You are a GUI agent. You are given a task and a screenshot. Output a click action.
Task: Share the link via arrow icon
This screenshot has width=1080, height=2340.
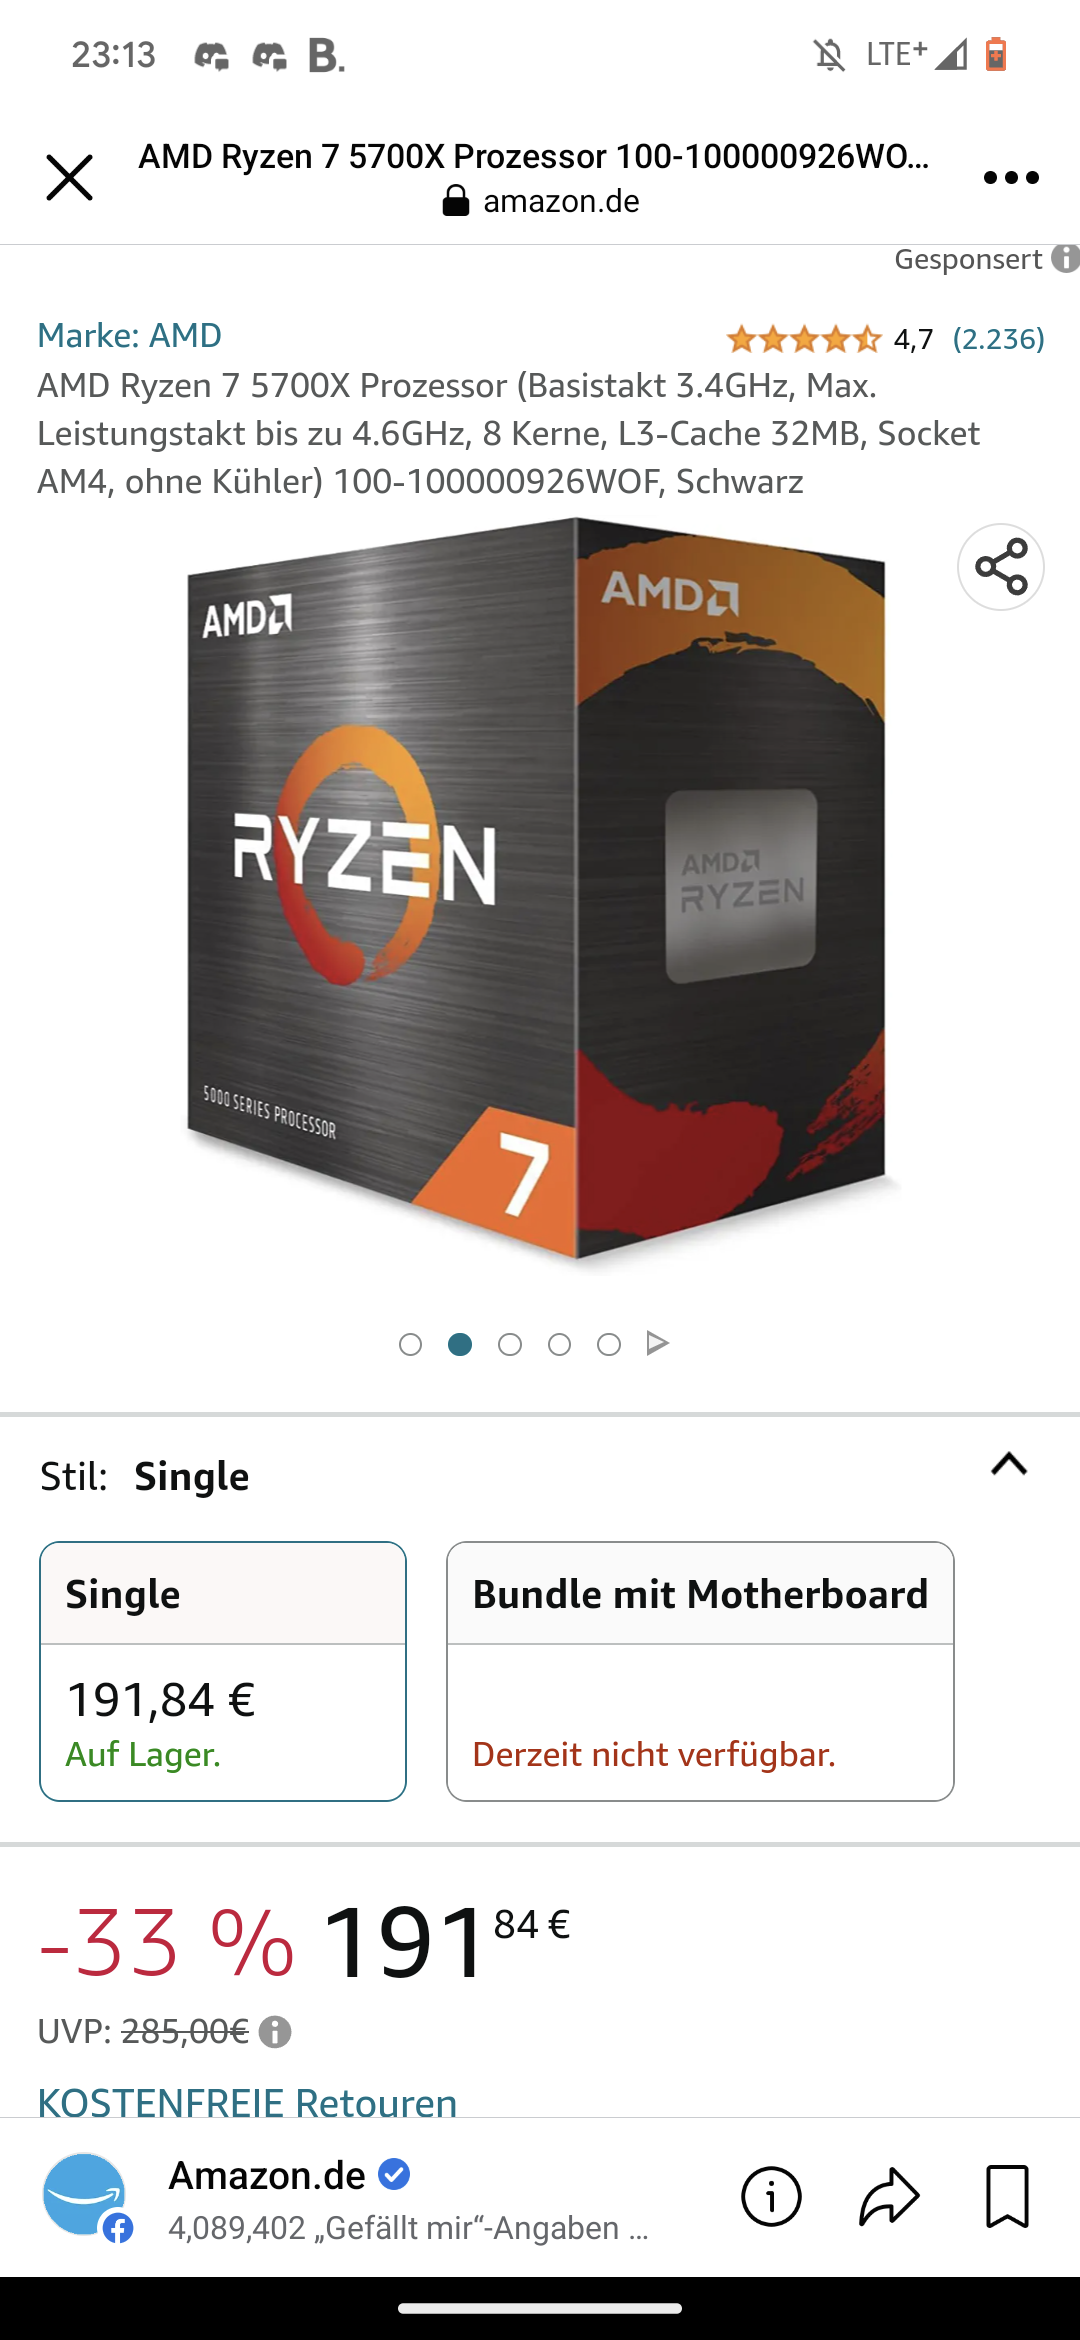point(889,2197)
